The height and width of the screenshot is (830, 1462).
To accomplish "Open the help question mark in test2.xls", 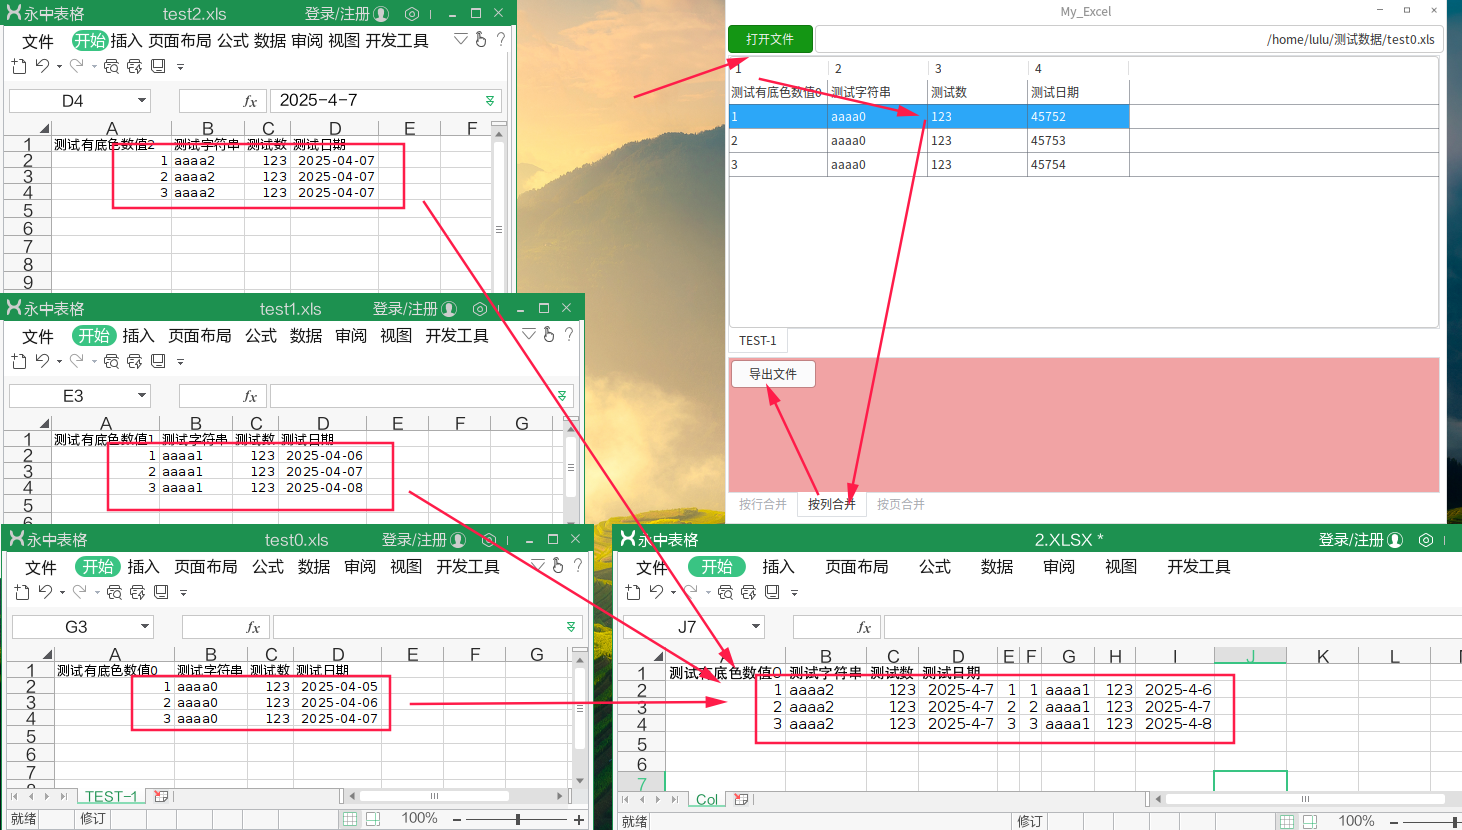I will [x=501, y=40].
